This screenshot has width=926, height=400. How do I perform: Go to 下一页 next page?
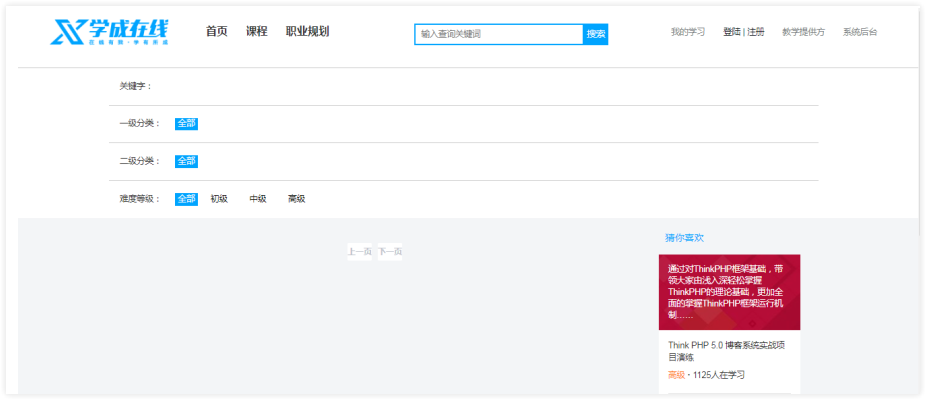[x=390, y=252]
